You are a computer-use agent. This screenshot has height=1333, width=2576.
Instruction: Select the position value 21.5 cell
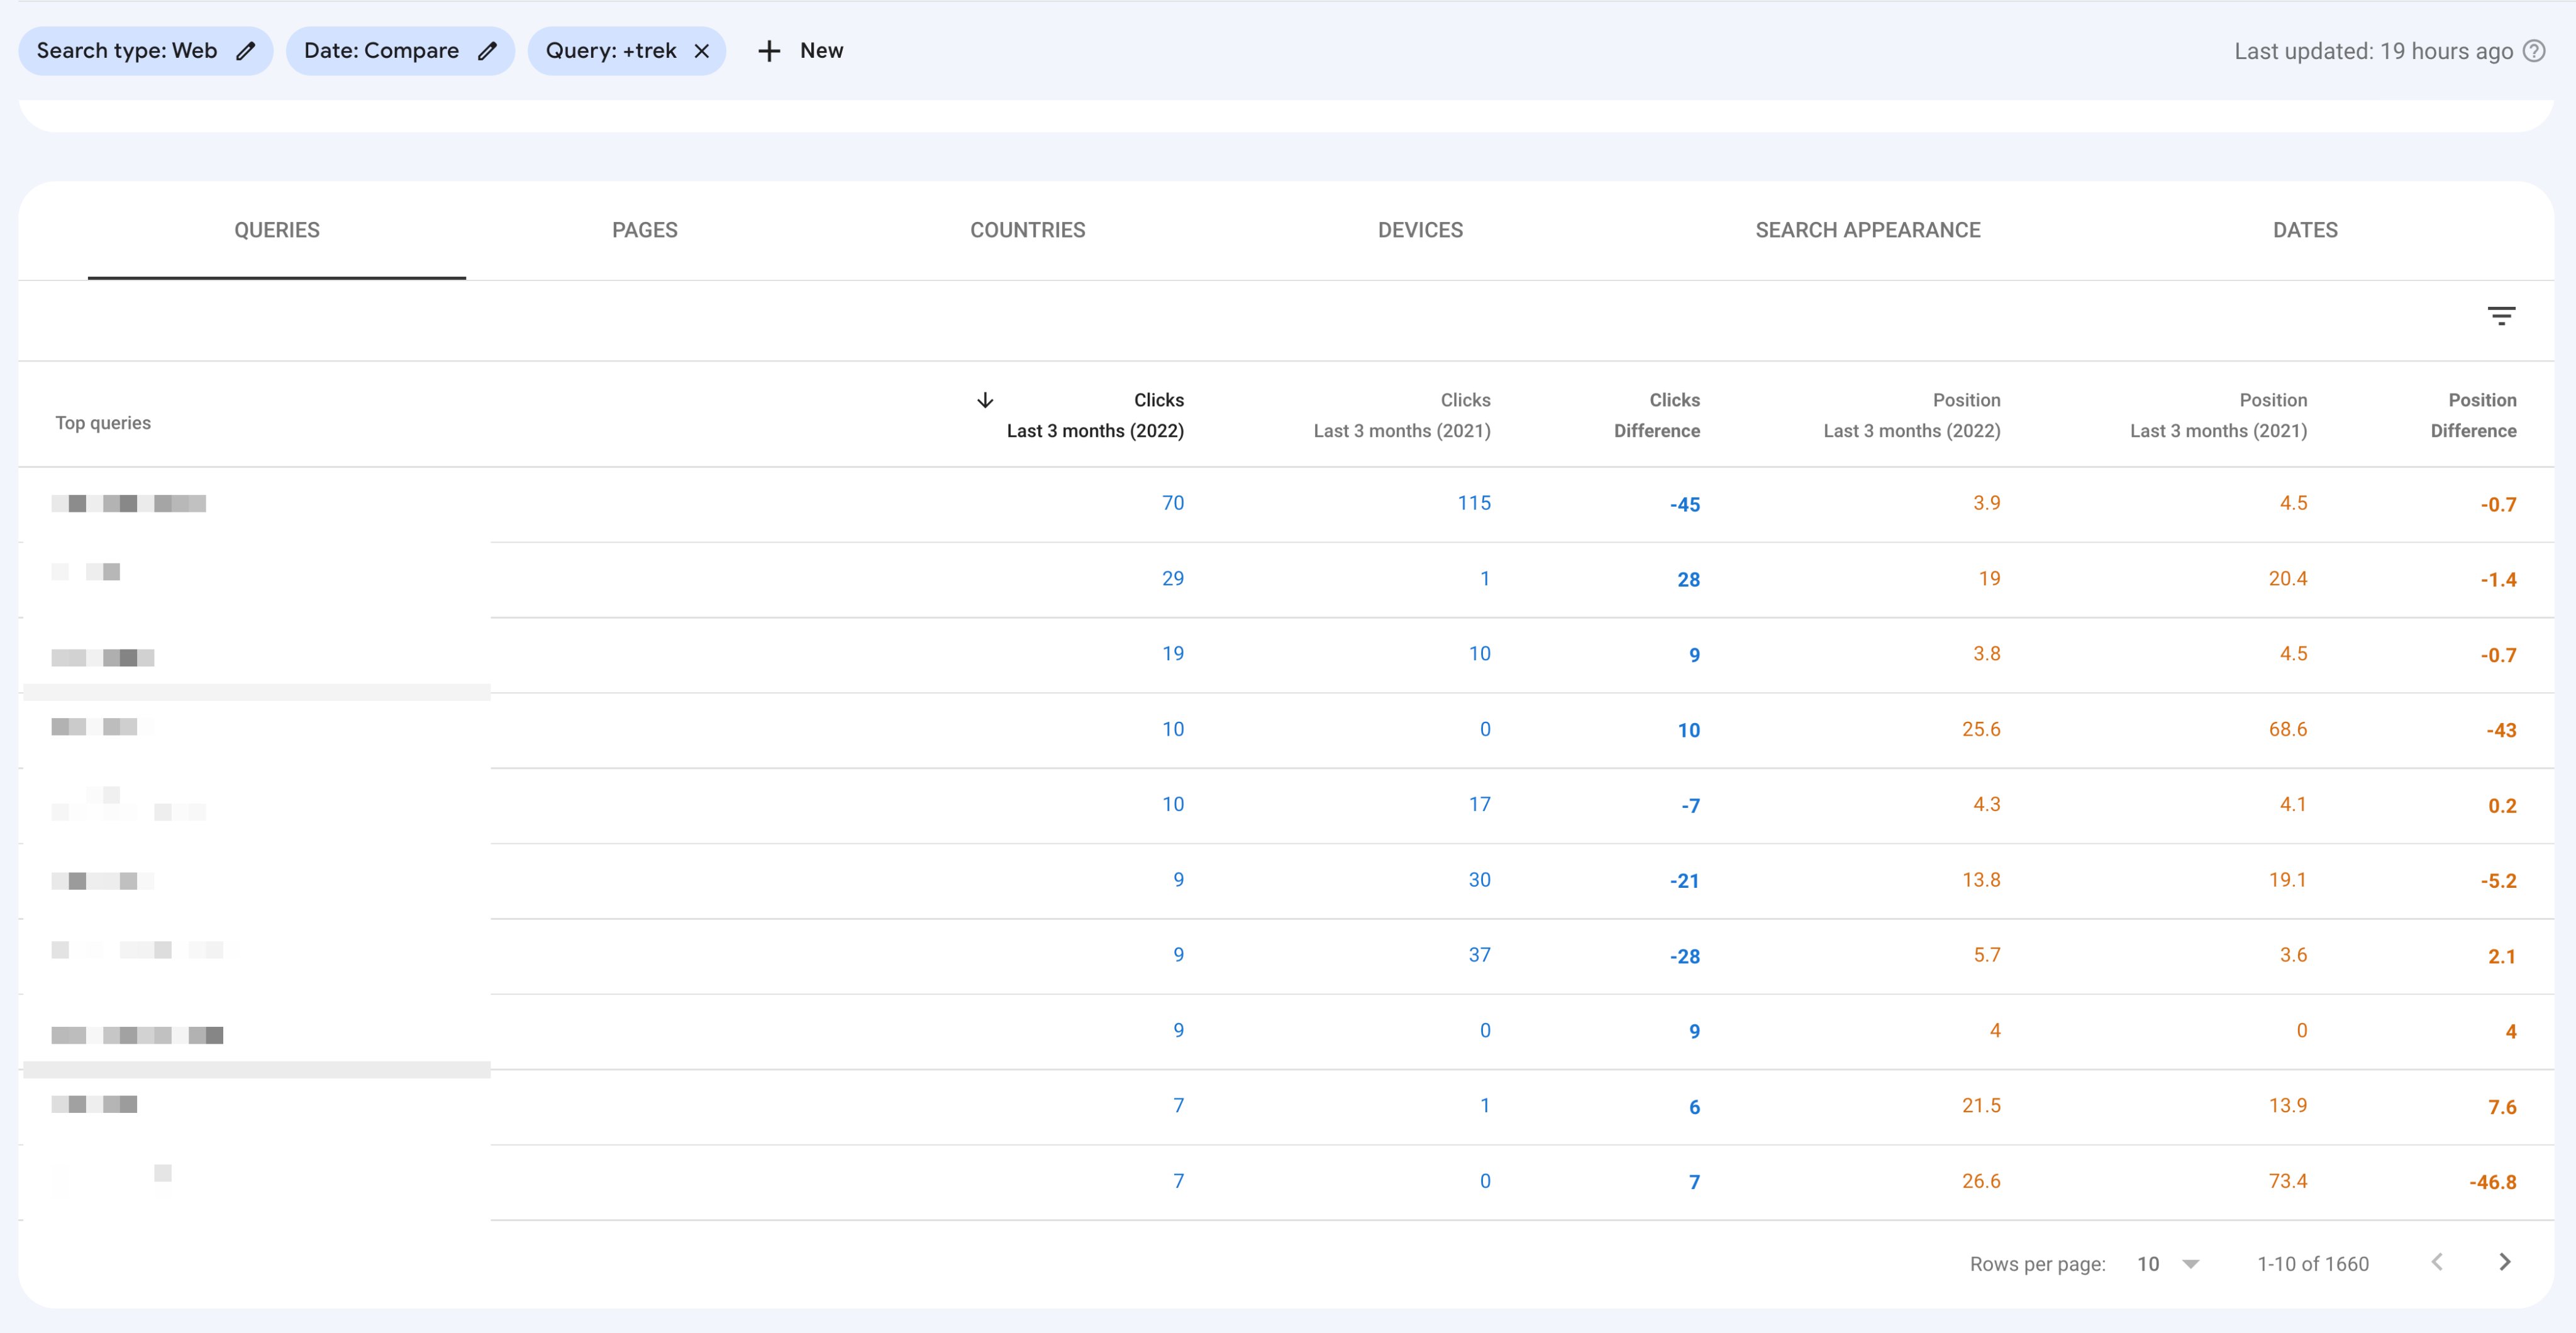[x=1981, y=1106]
